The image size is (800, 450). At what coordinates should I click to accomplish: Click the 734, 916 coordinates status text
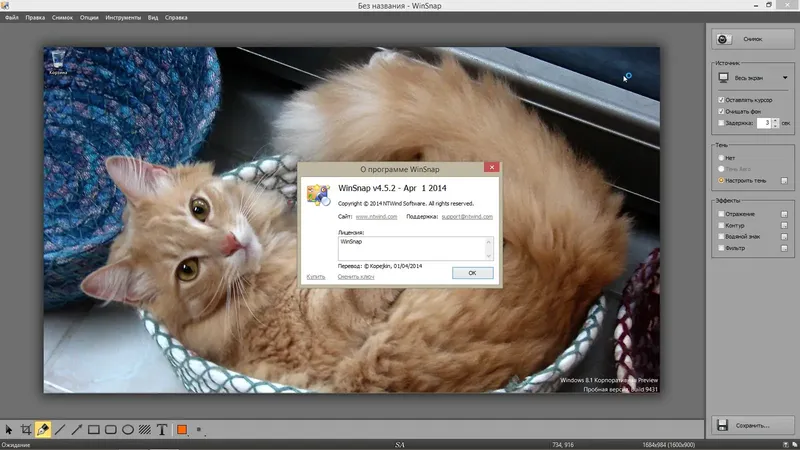pos(562,445)
